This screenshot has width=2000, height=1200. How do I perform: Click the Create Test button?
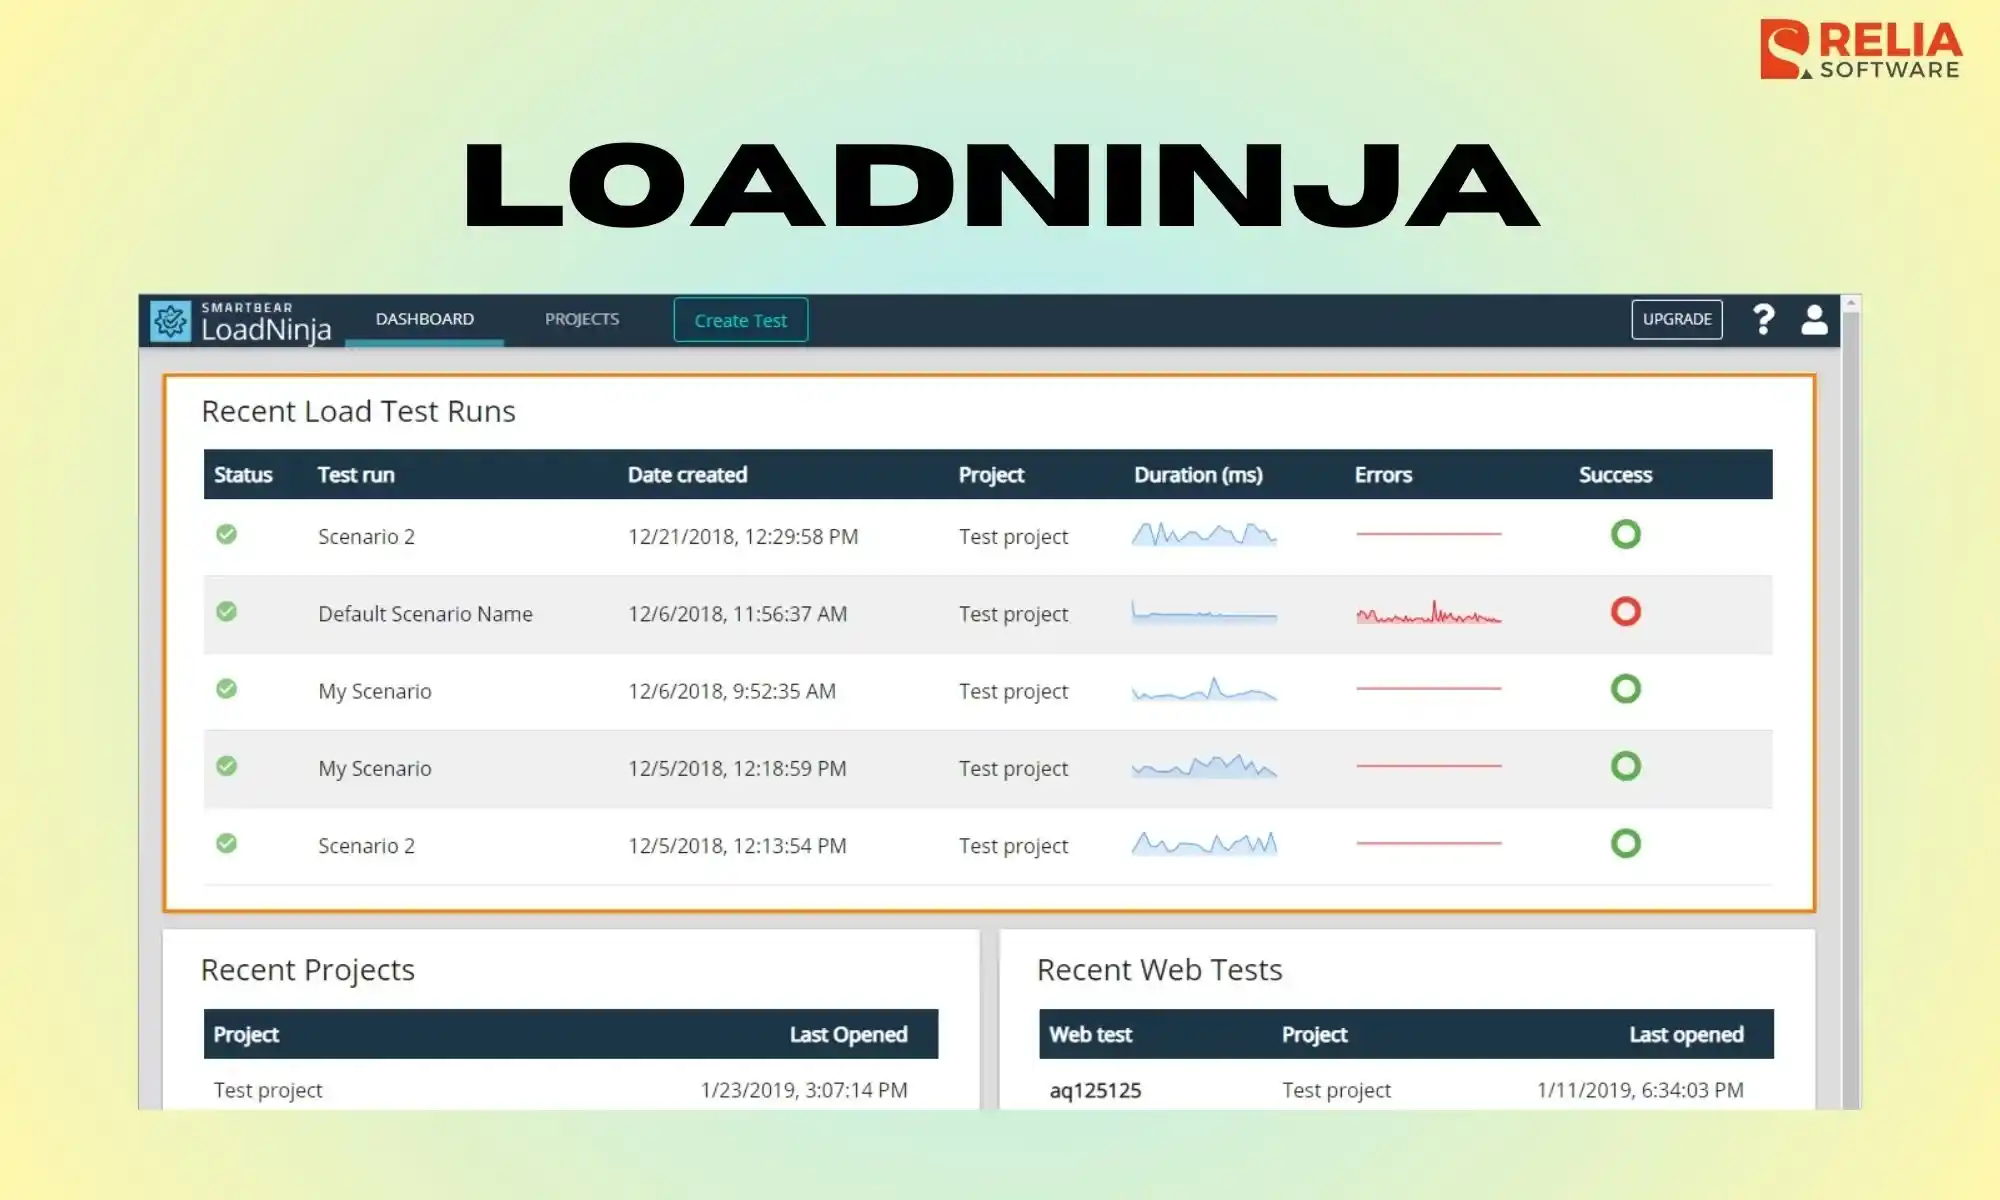point(741,320)
